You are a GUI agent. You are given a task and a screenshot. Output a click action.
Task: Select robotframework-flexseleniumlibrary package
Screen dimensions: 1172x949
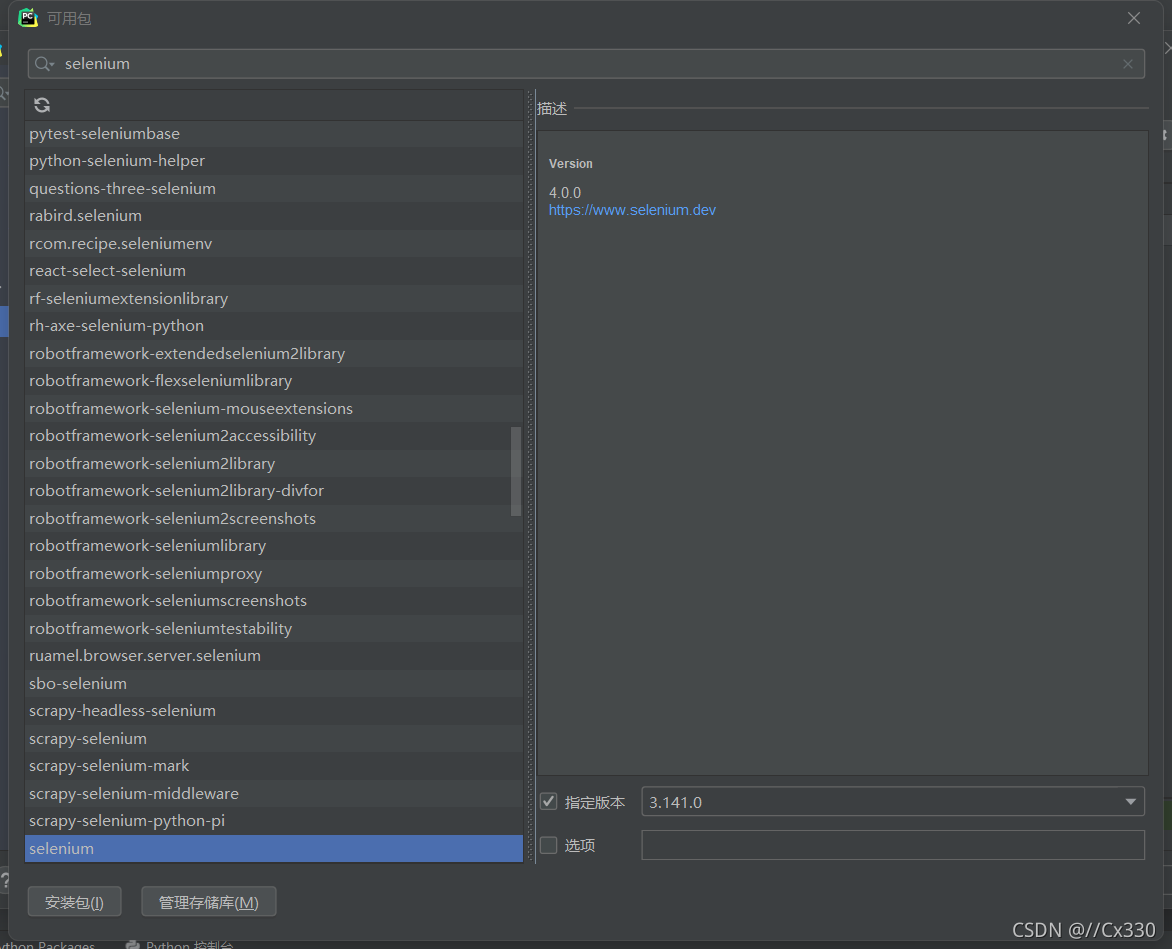[274, 381]
